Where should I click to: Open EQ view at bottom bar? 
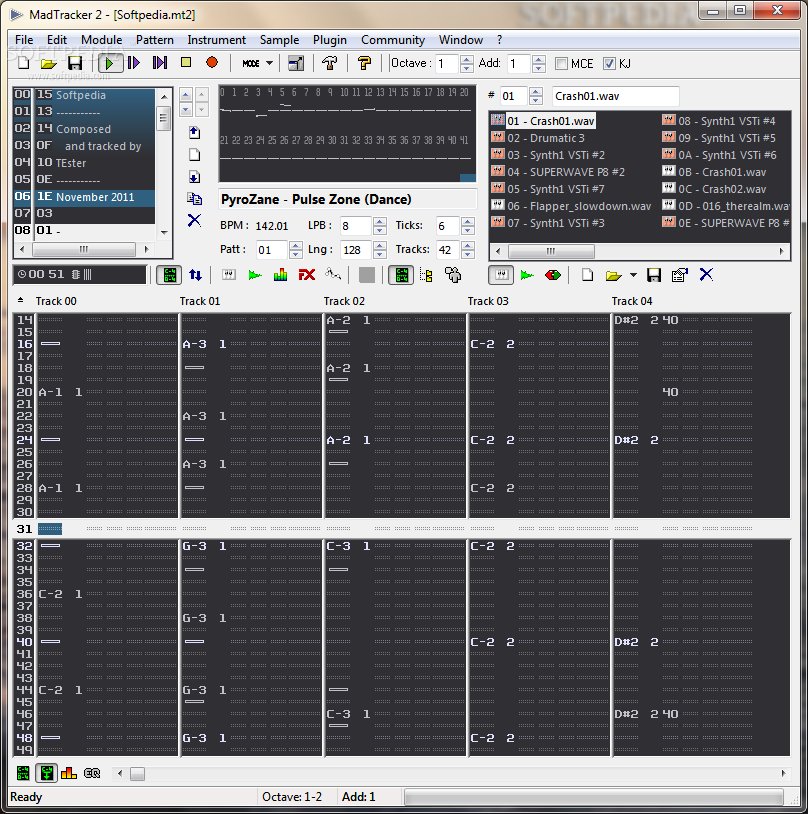point(92,774)
